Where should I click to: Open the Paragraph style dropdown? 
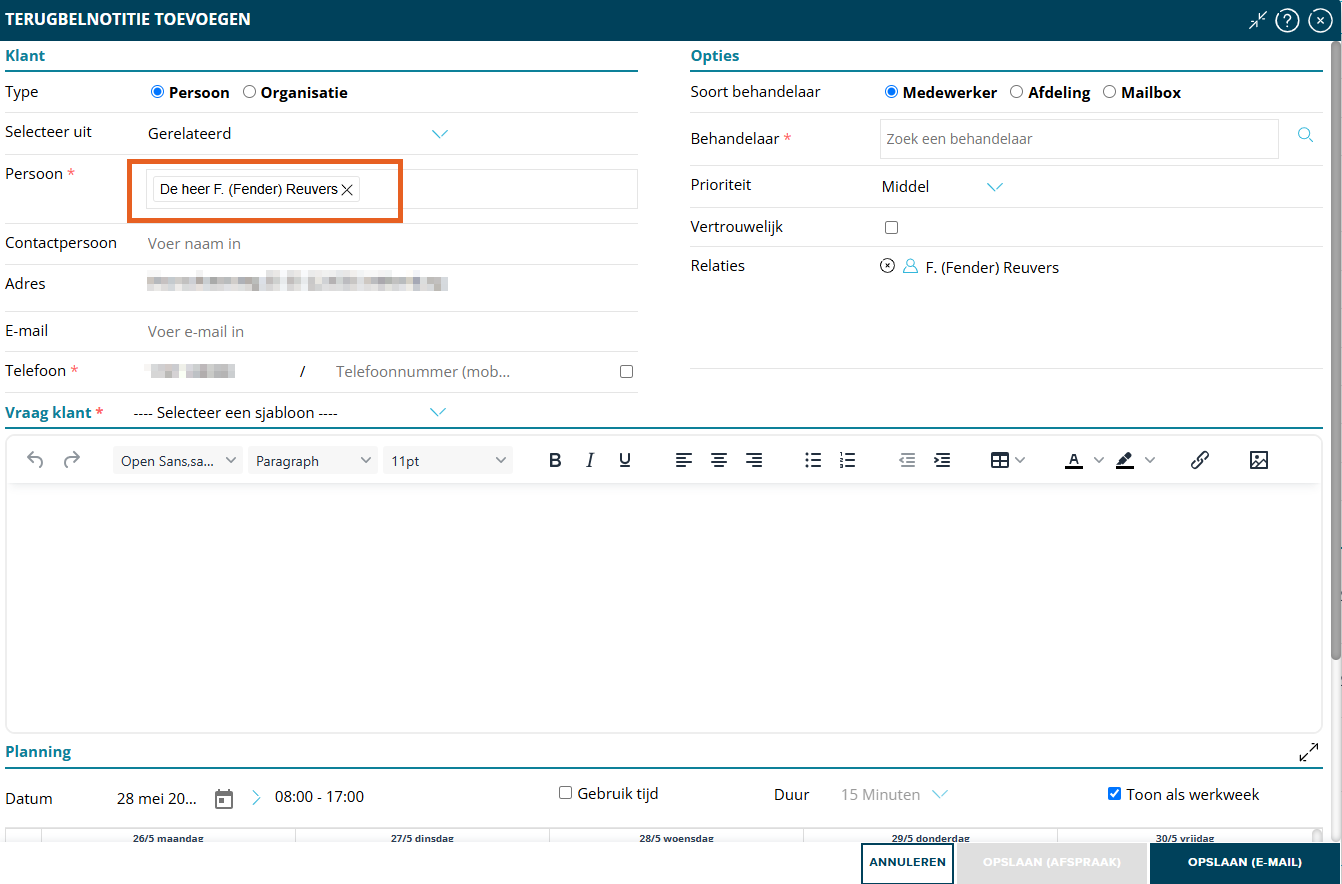313,461
